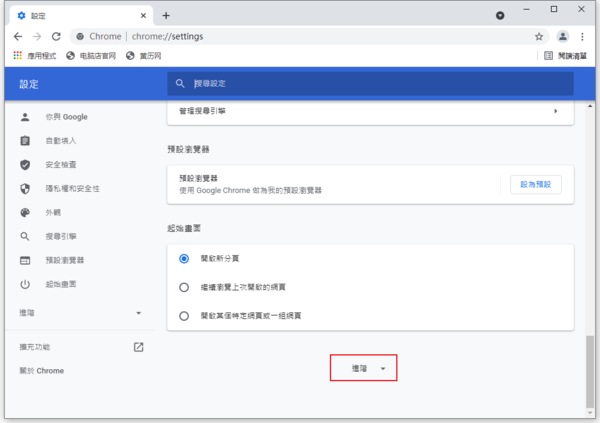Open a new tab with plus button
This screenshot has height=423, width=600.
coord(166,15)
